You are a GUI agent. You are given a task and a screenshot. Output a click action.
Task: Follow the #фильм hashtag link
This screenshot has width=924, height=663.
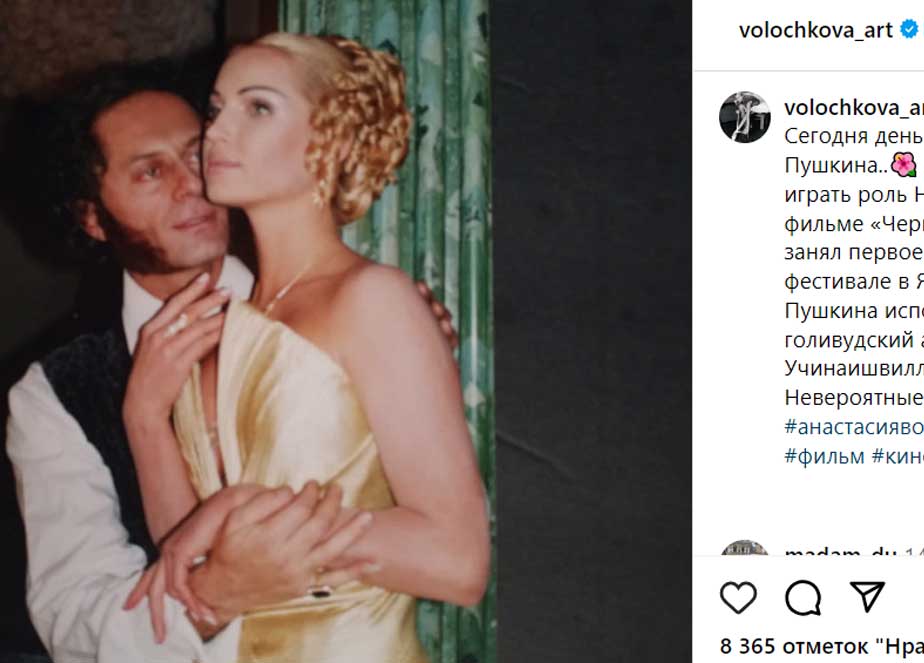click(824, 455)
